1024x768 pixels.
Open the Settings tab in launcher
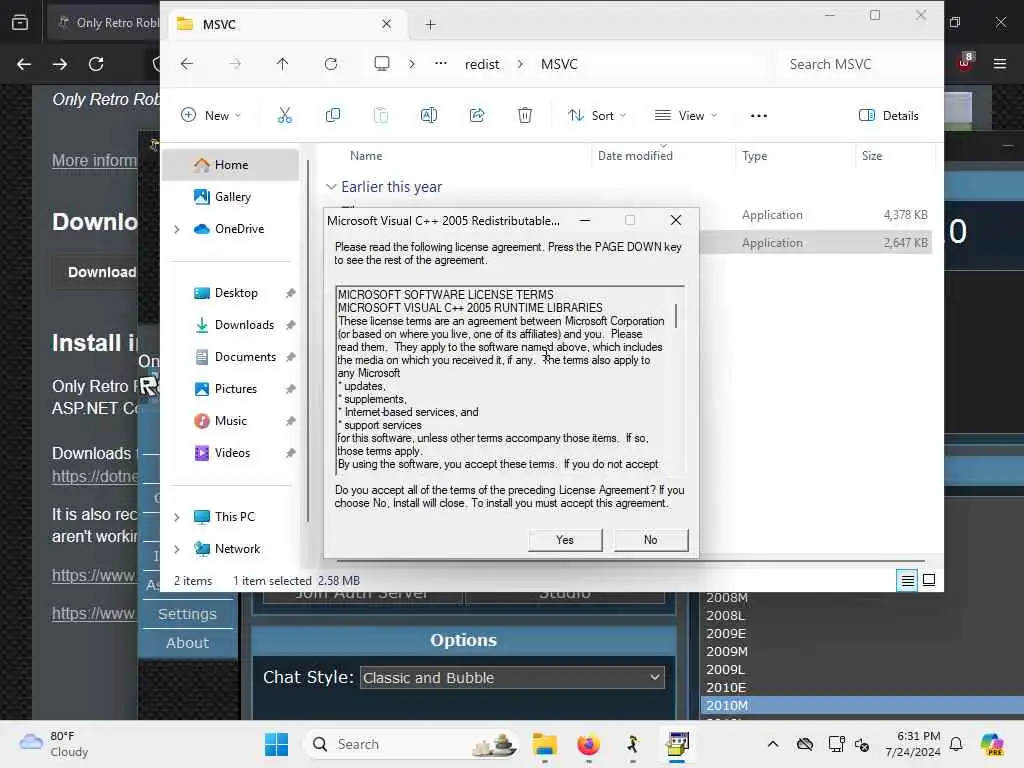[x=187, y=614]
